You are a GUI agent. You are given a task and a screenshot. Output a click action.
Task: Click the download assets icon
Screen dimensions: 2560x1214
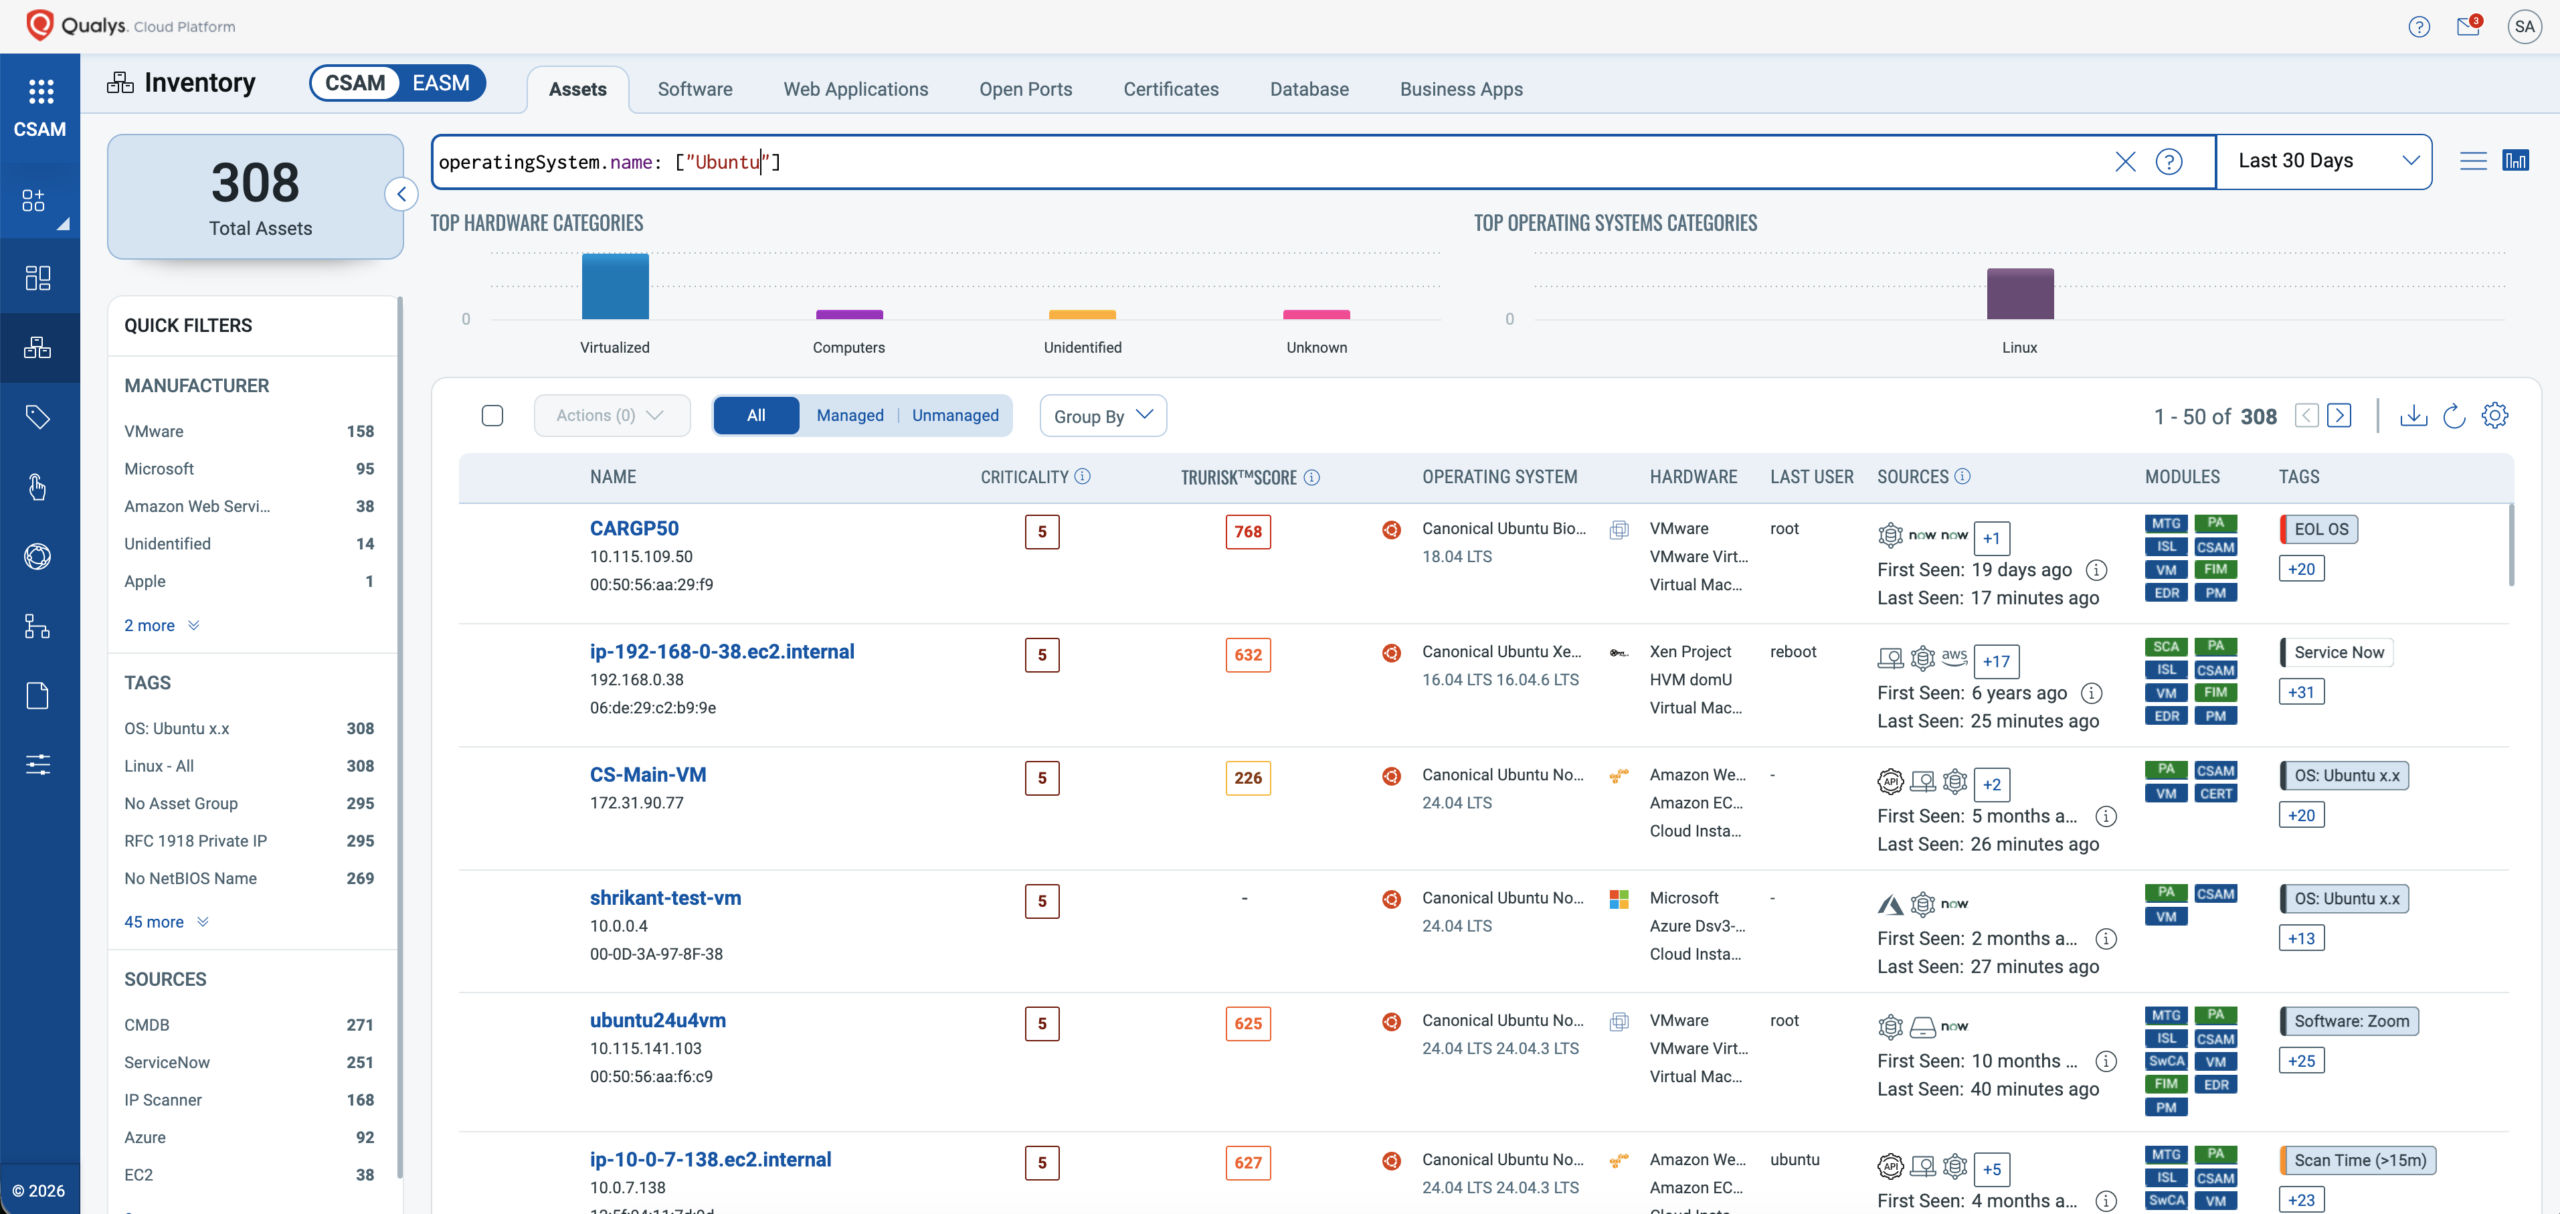[x=2413, y=415]
